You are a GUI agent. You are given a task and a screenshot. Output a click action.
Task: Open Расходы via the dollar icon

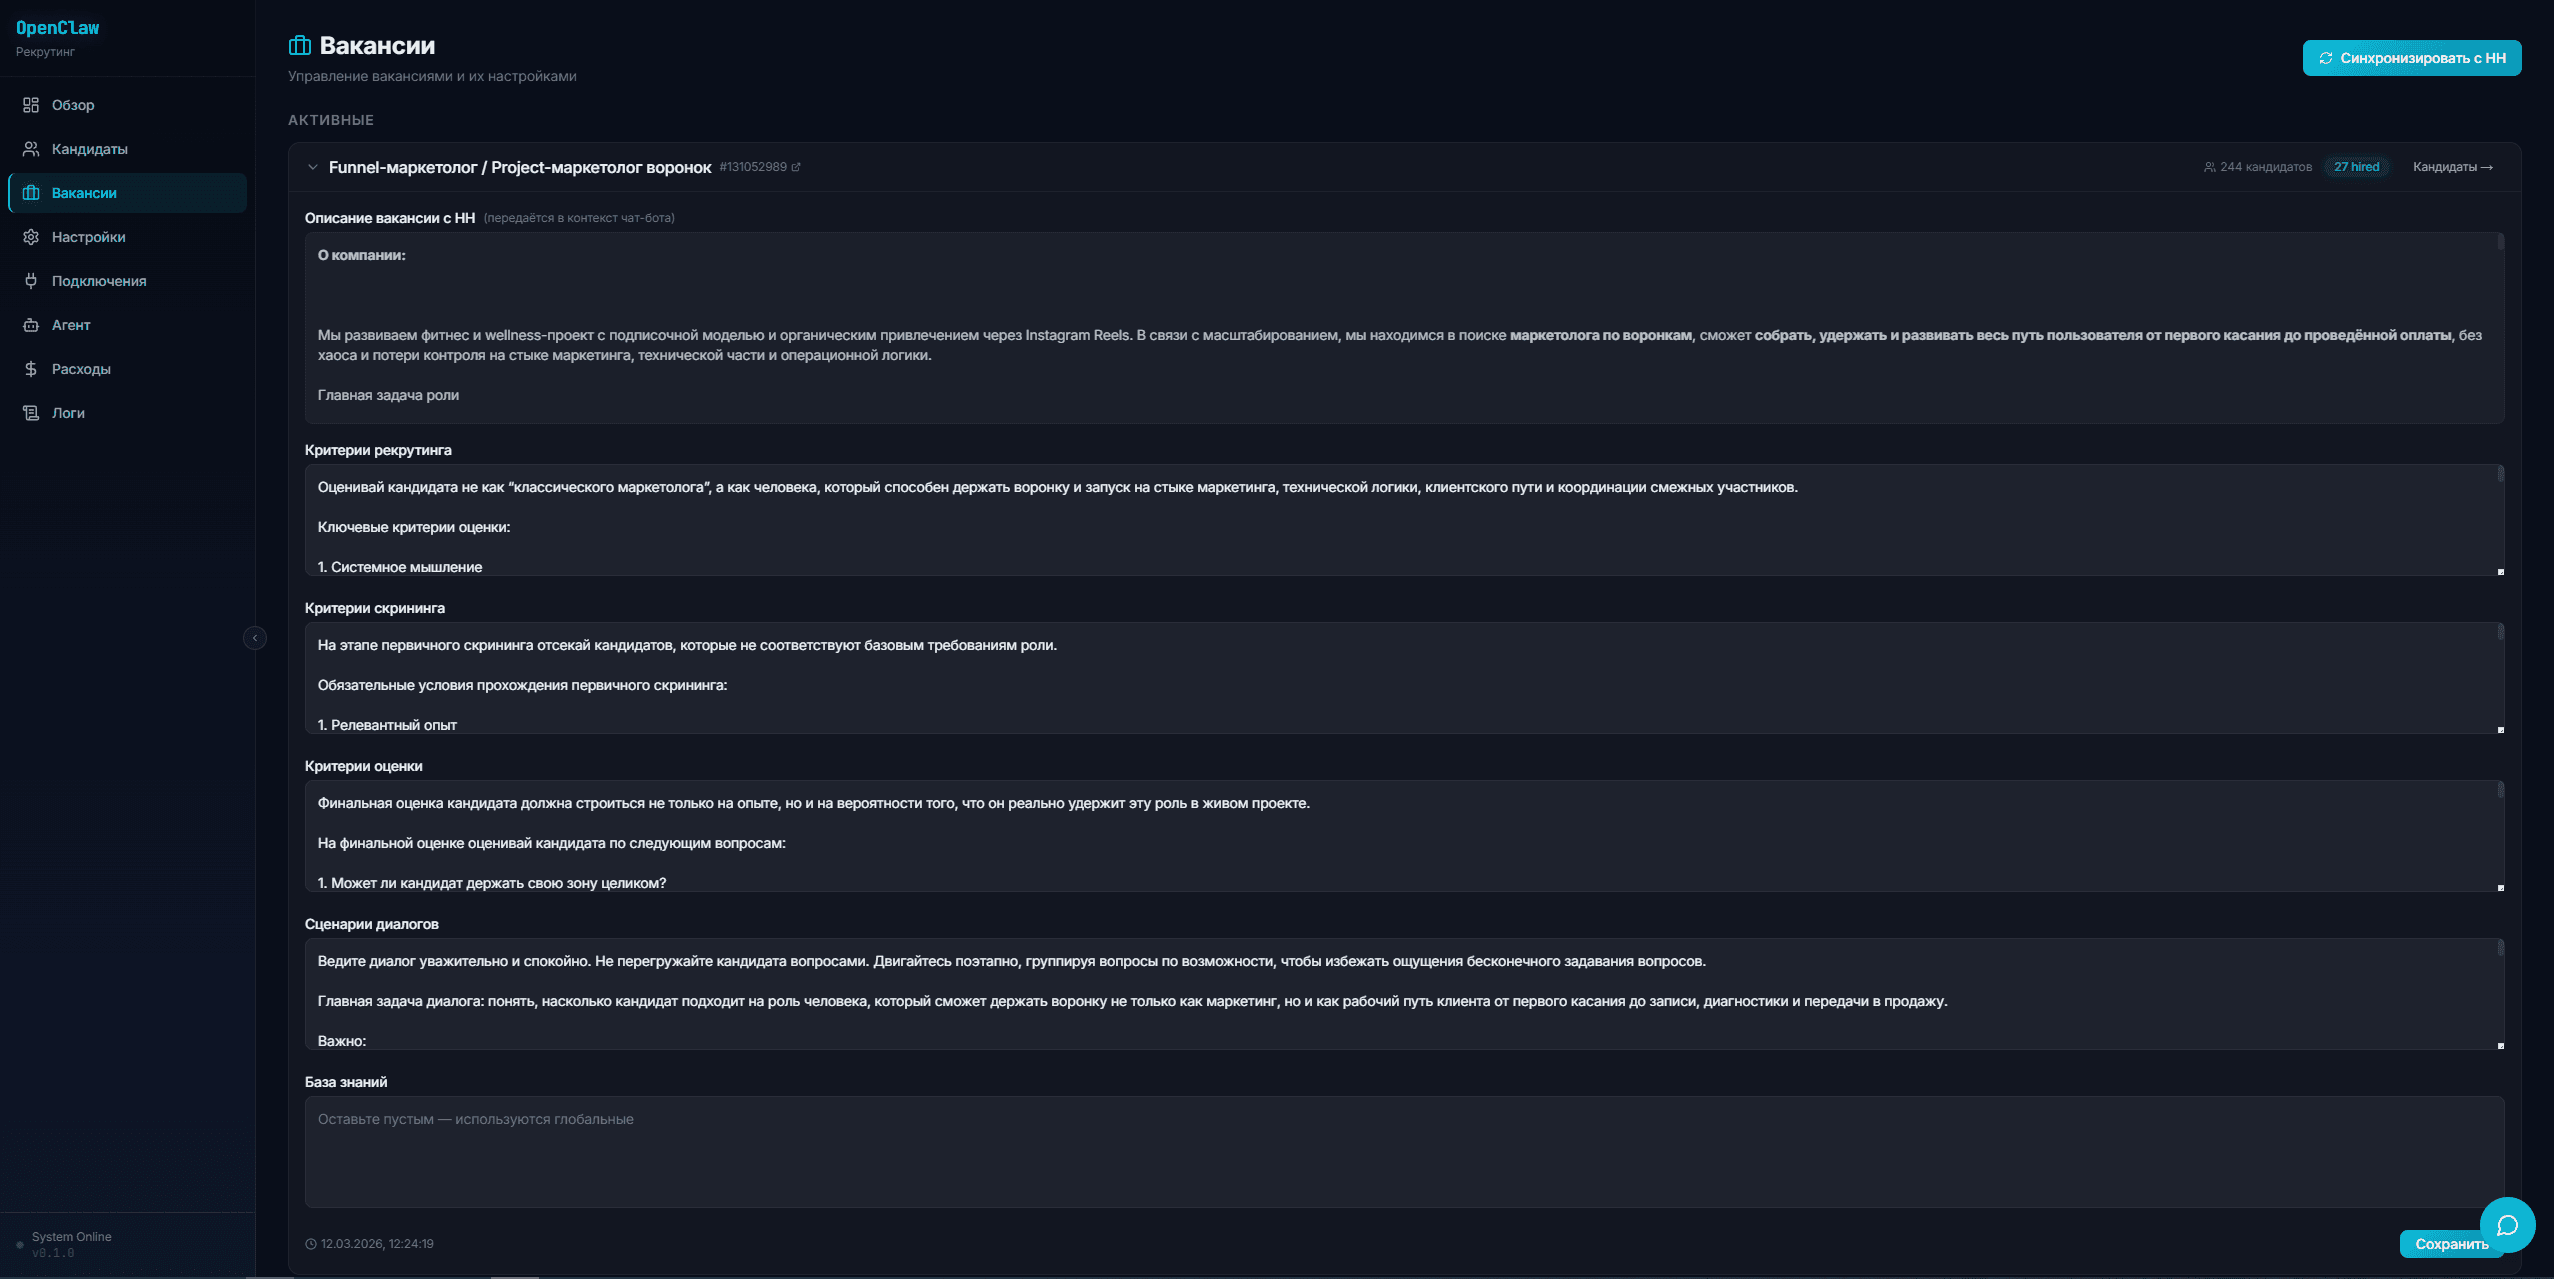tap(30, 368)
